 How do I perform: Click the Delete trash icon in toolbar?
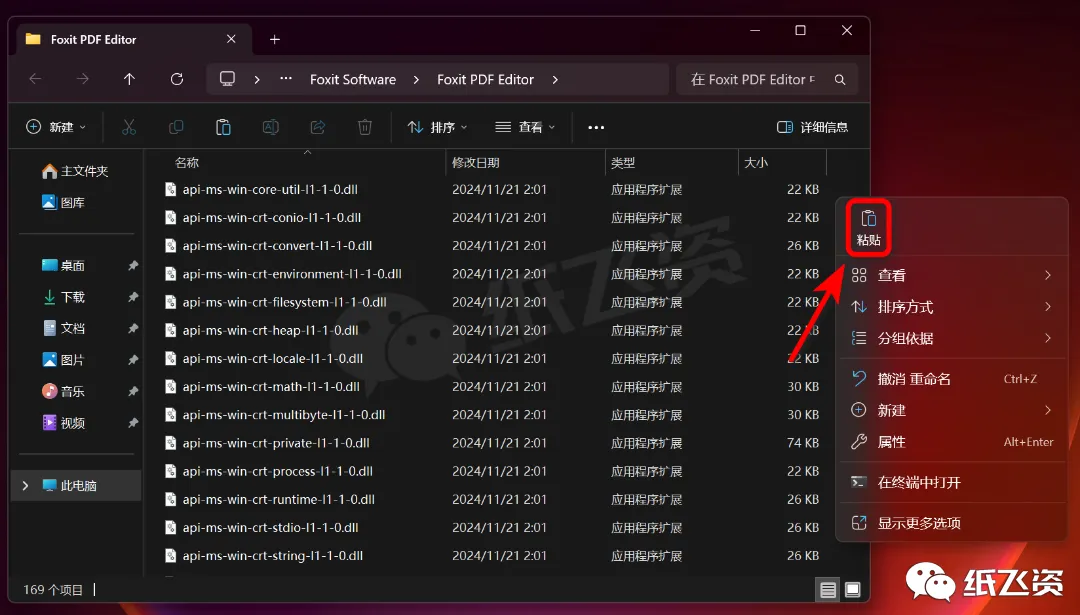tap(365, 127)
